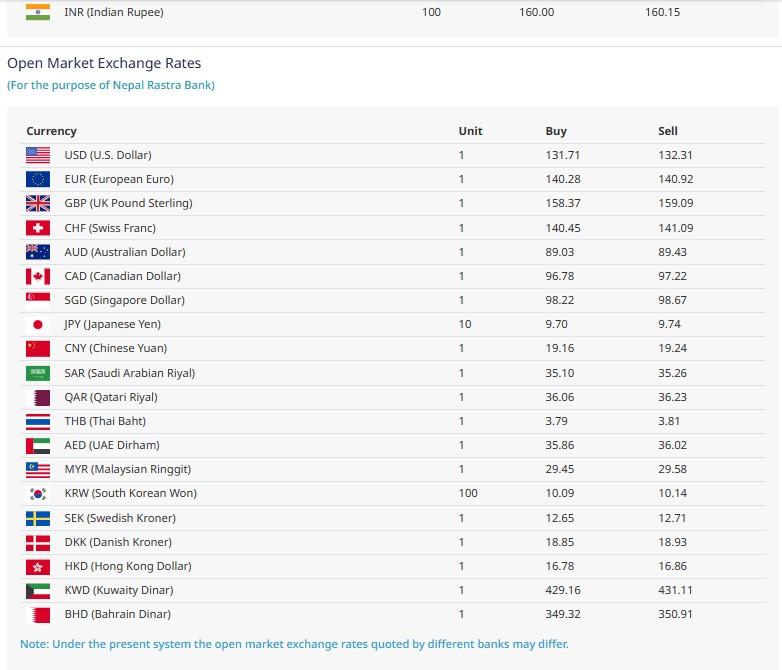Click the Swiss flag icon
782x670 pixels.
pyautogui.click(x=38, y=228)
